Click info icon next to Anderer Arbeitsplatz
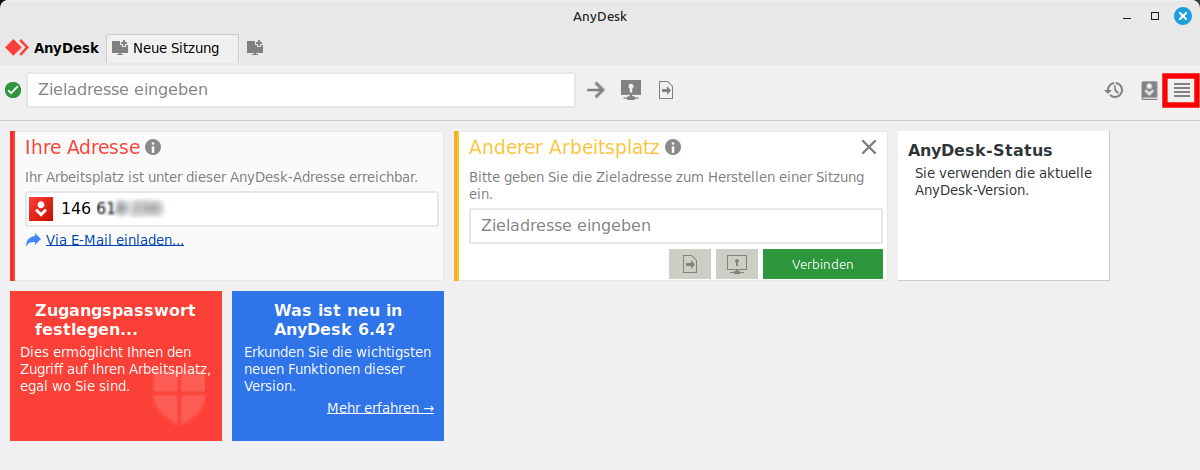The height and width of the screenshot is (470, 1200). pos(673,147)
